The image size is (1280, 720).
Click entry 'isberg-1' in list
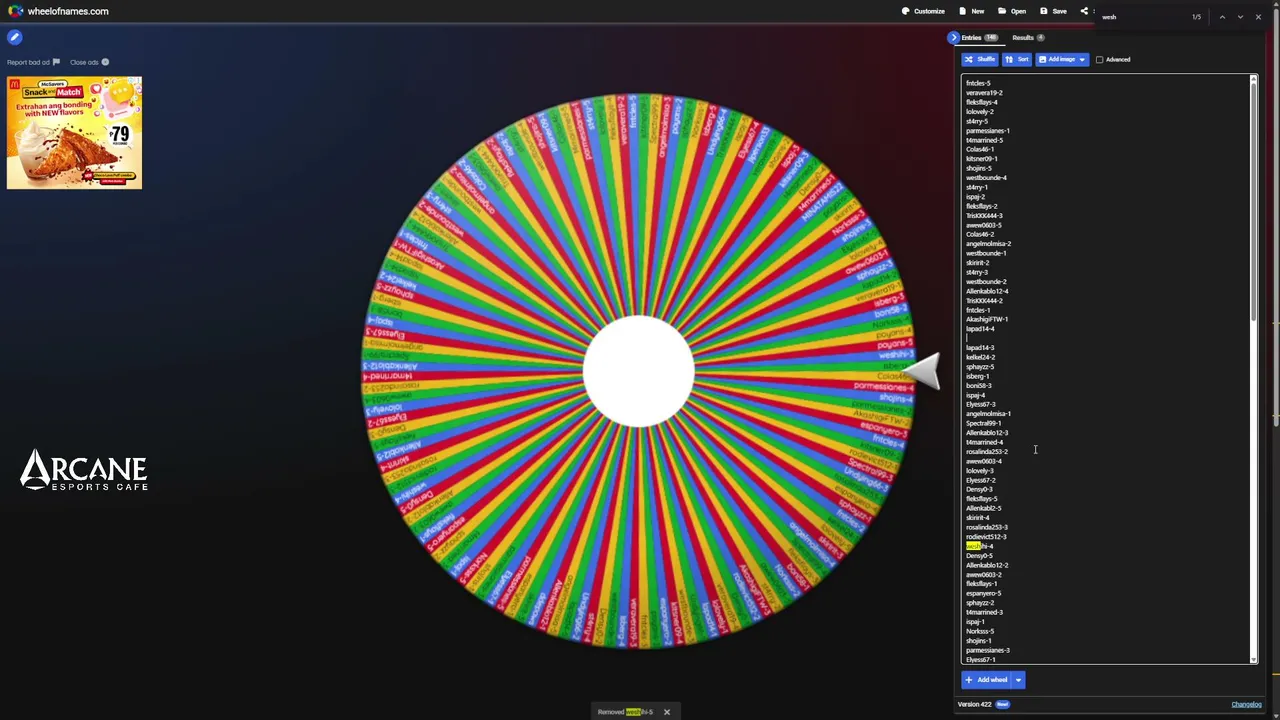pos(977,376)
